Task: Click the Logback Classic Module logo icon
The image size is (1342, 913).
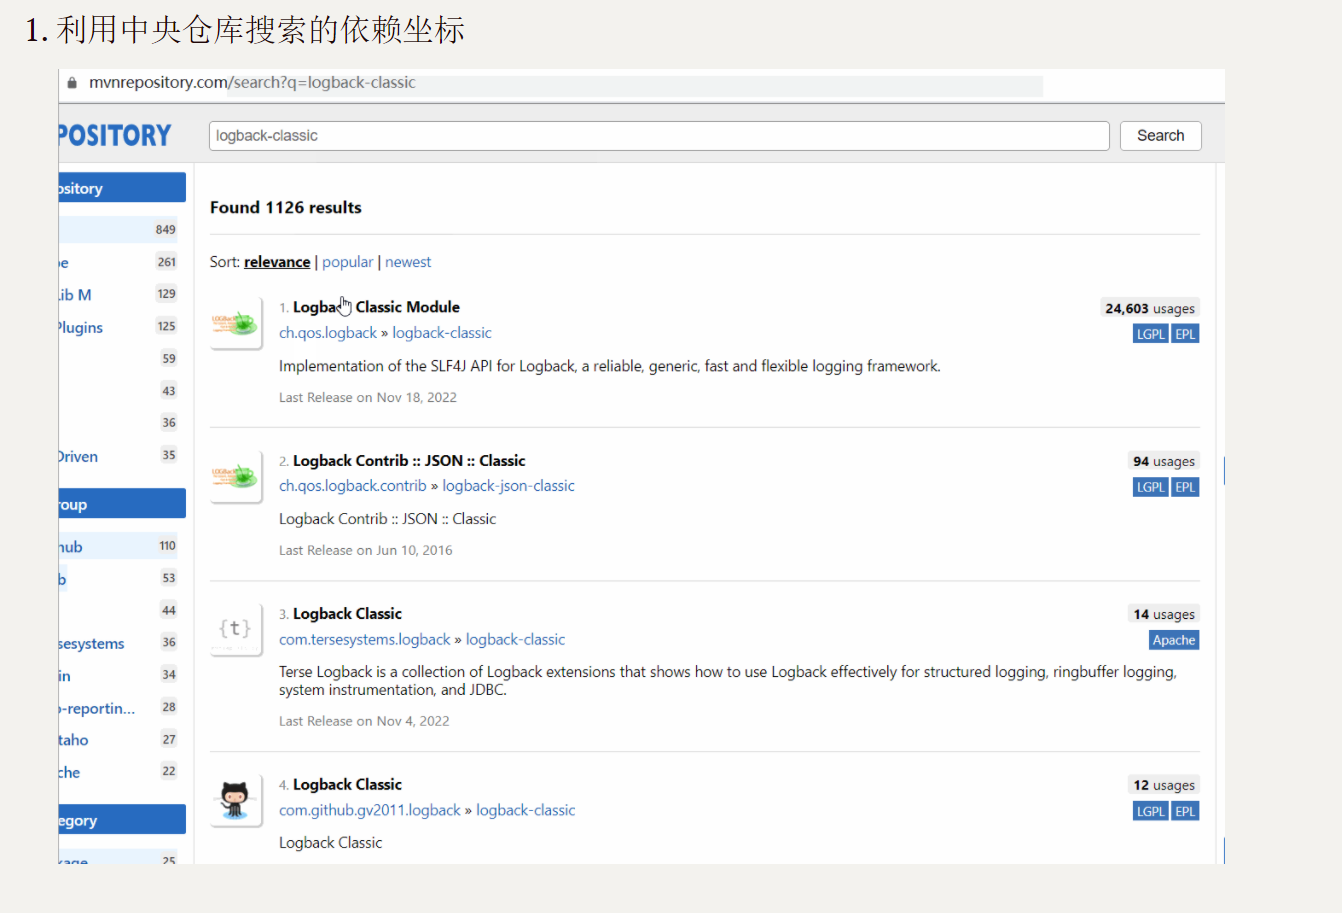Action: click(235, 323)
